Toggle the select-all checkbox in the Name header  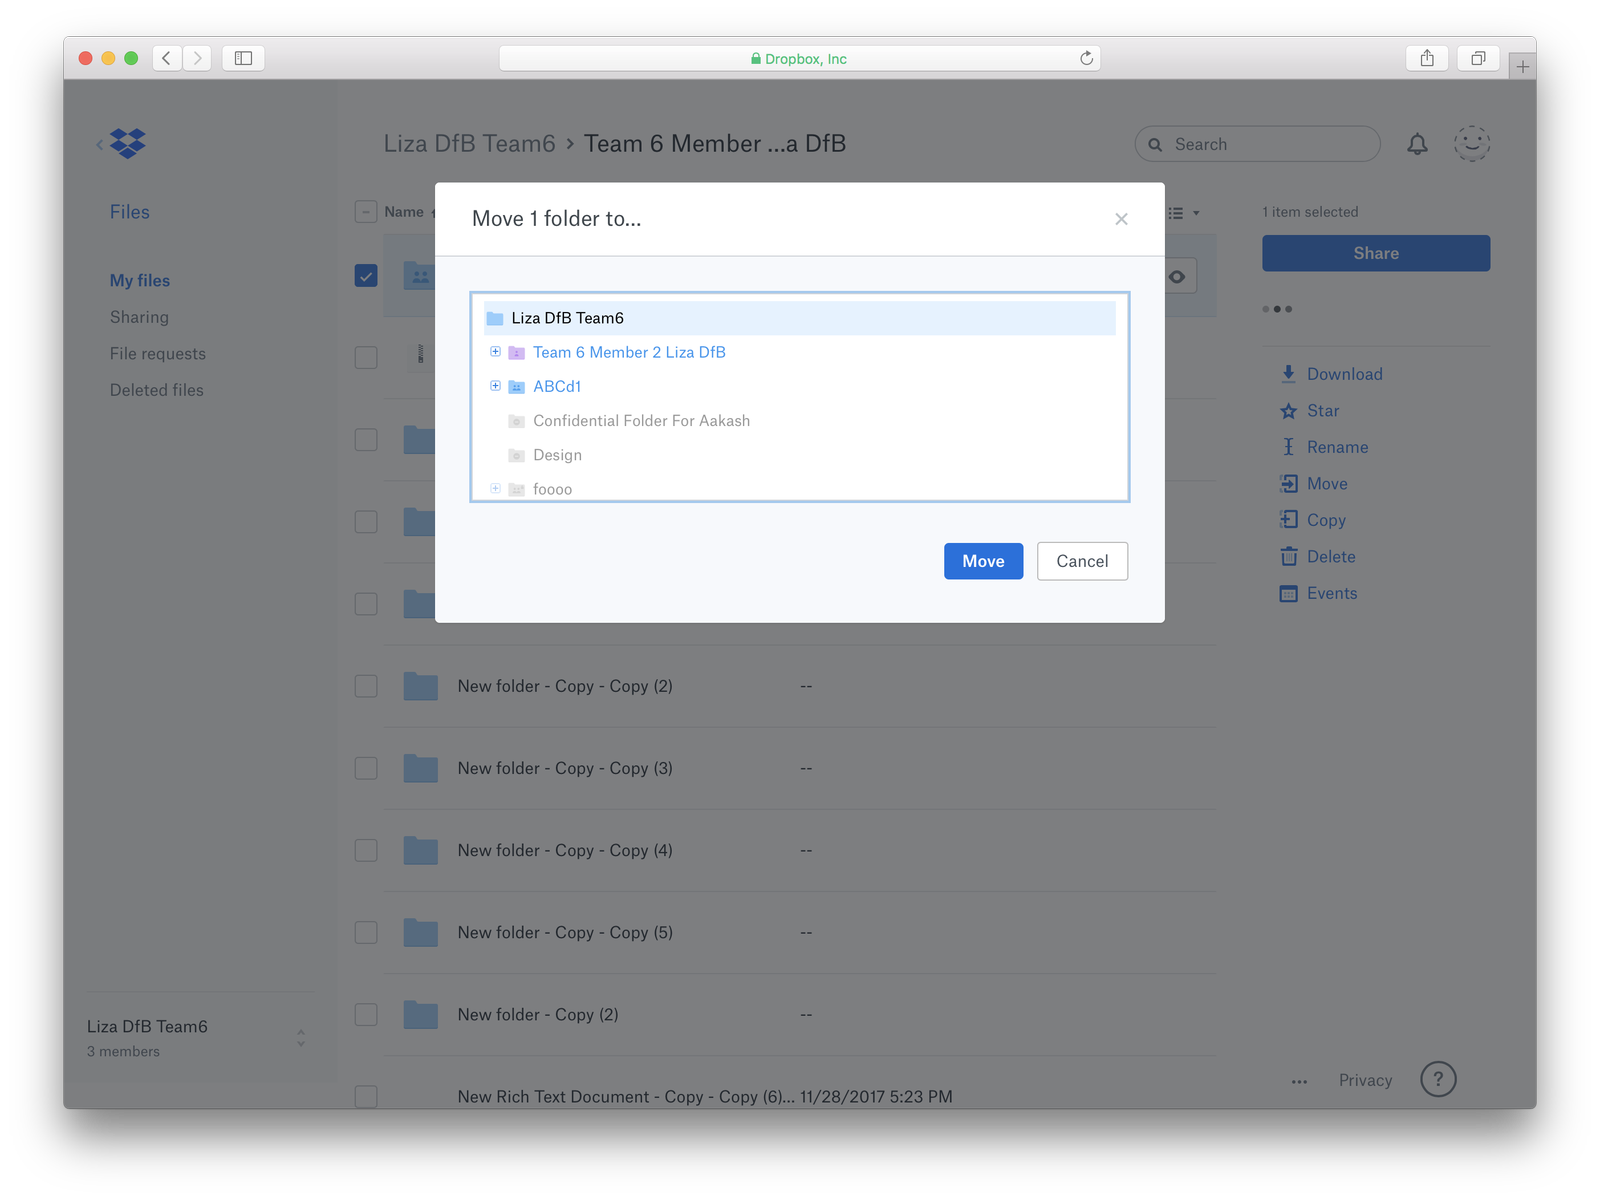(x=366, y=211)
